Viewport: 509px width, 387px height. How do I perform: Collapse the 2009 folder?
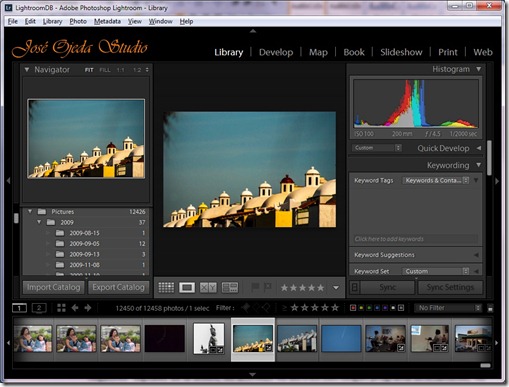coord(39,222)
